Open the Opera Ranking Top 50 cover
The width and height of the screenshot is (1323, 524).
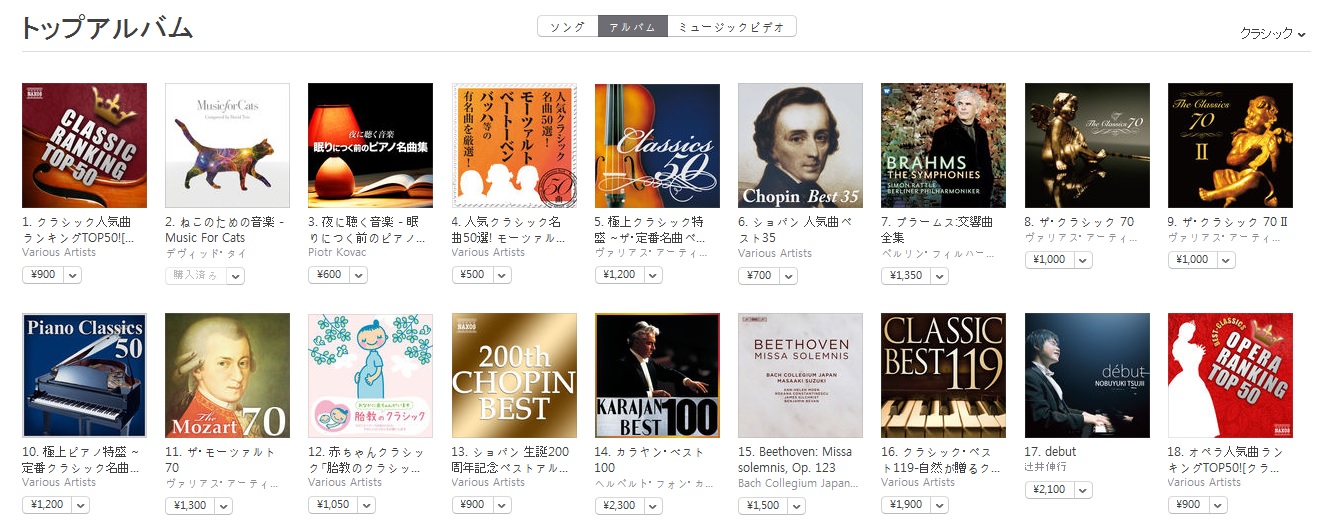coord(1230,376)
